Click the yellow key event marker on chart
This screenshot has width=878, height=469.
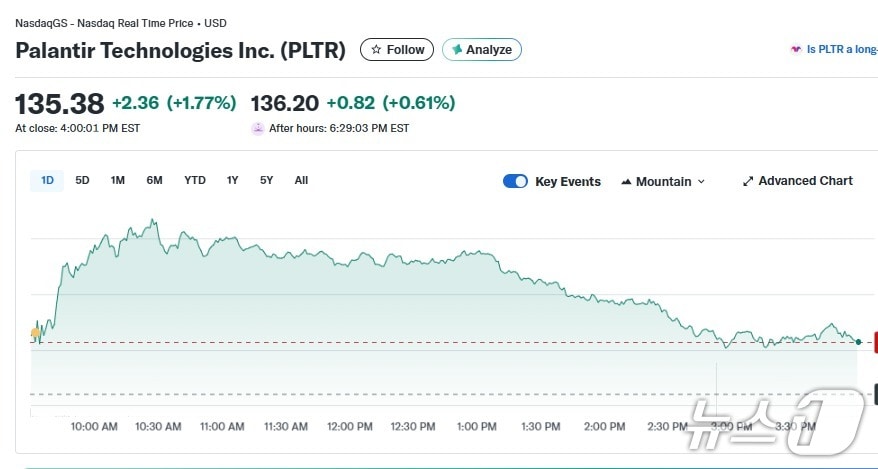[36, 333]
